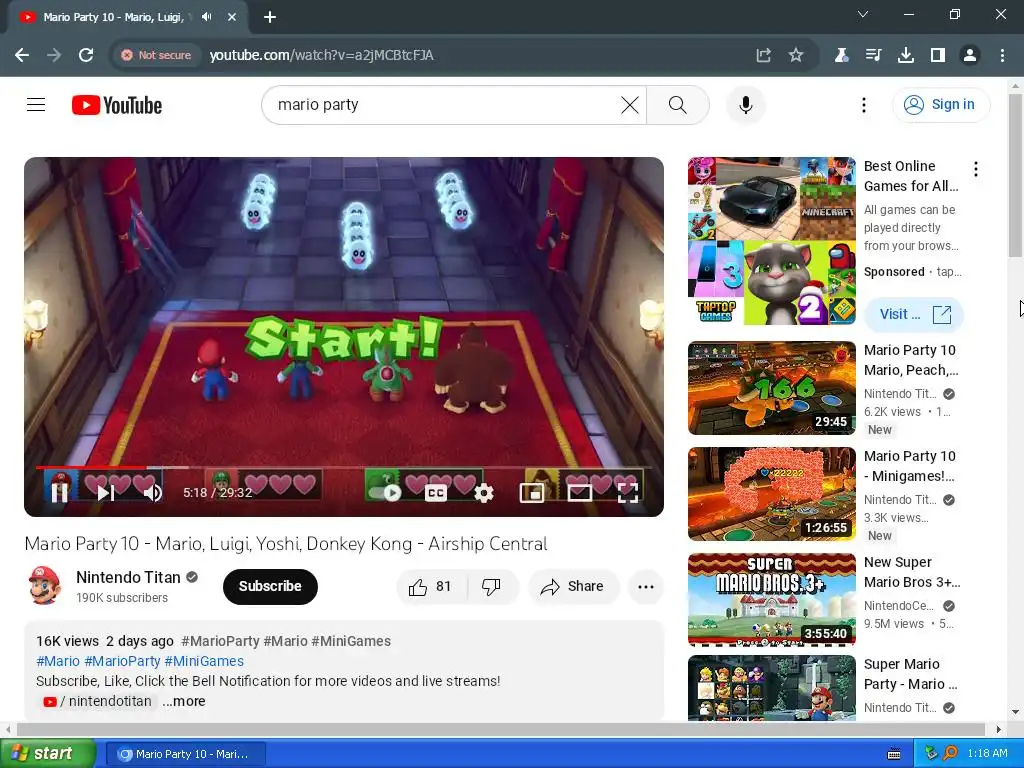The width and height of the screenshot is (1024, 768).
Task: Show Chrome downloads
Action: tap(906, 55)
